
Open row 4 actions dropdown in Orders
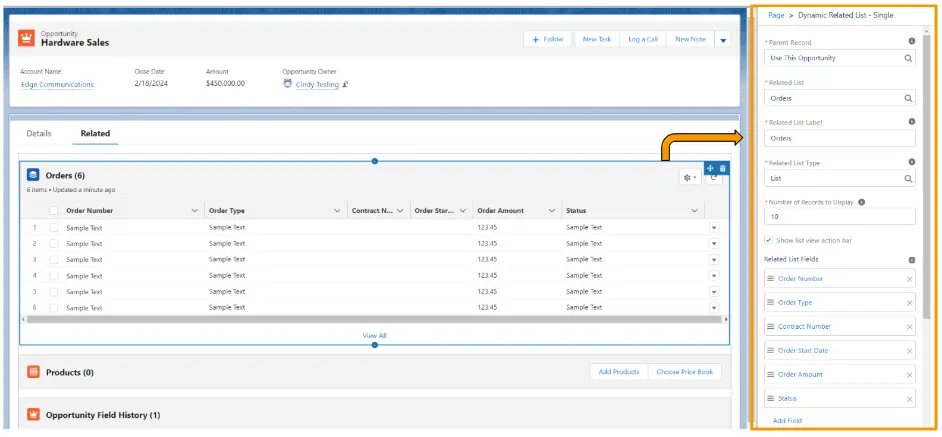click(714, 275)
